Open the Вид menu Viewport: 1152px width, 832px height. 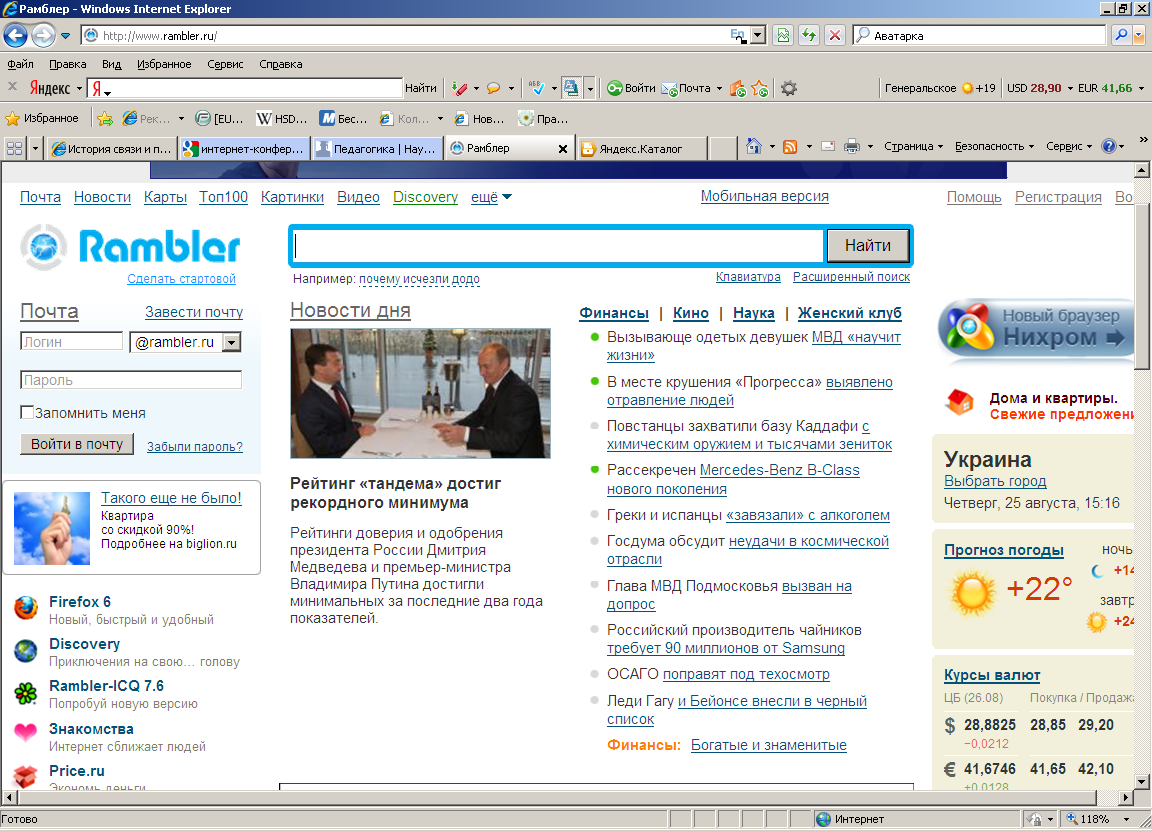[x=112, y=64]
